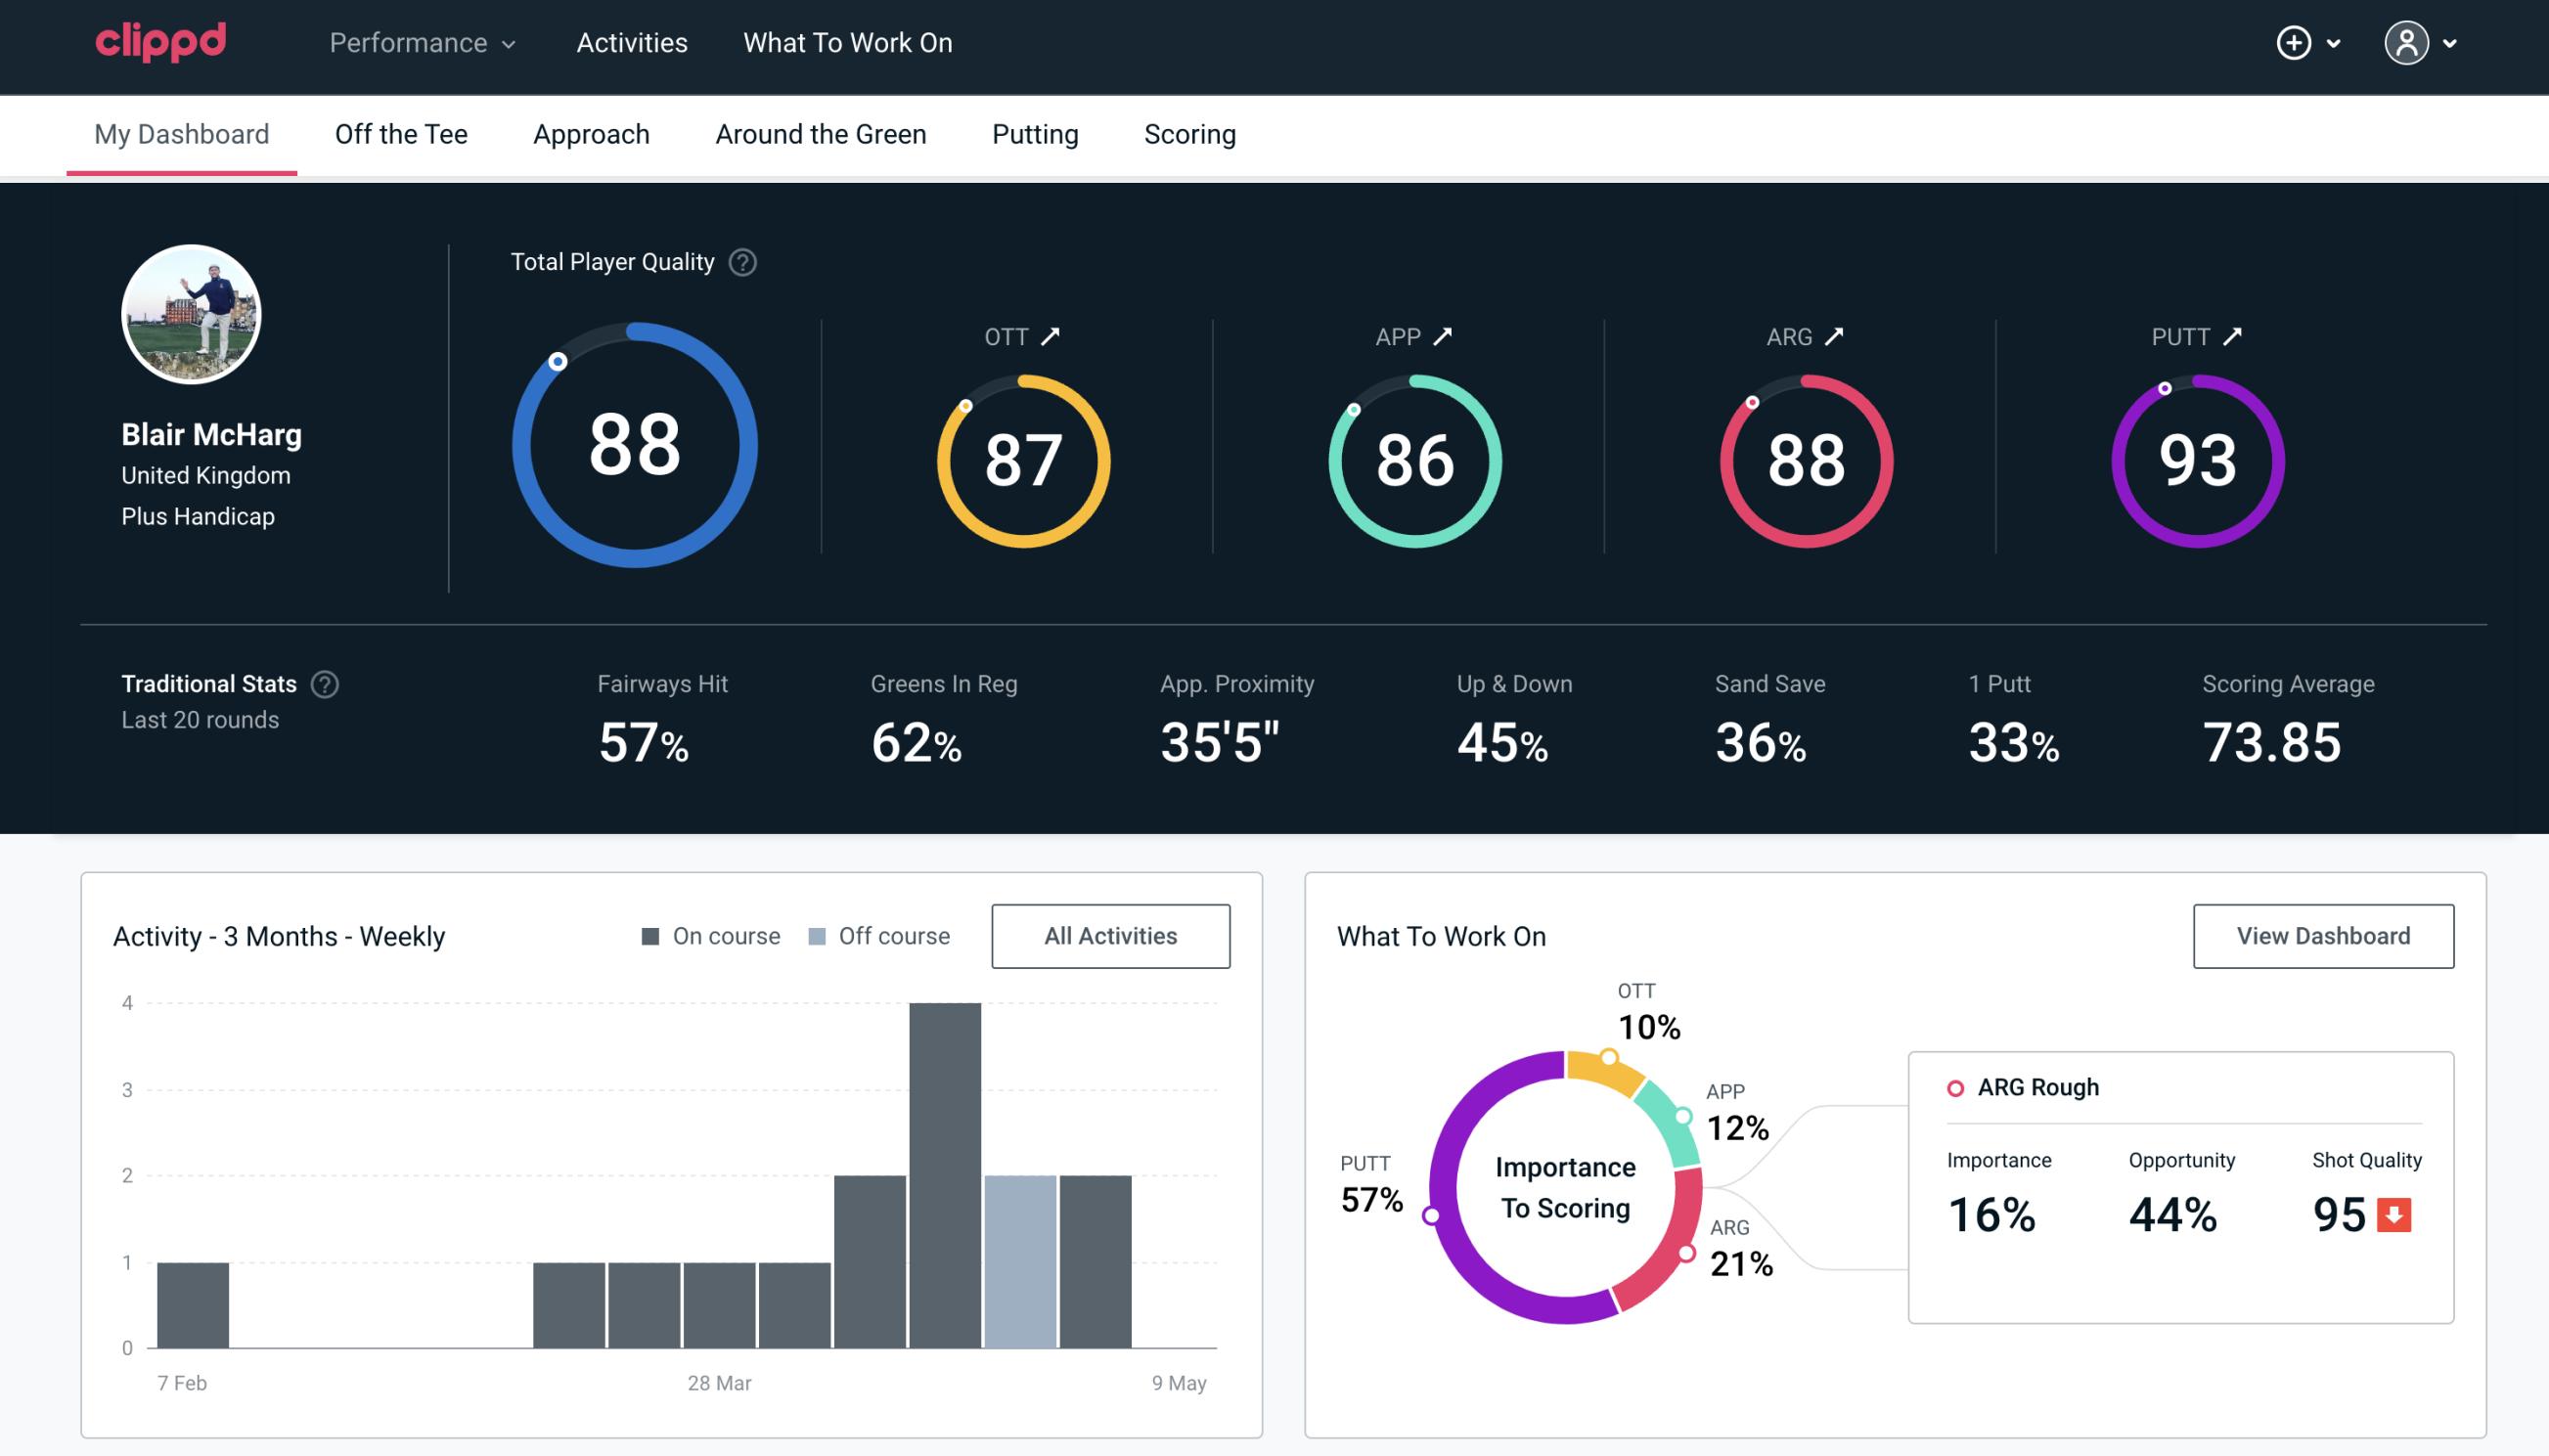2549x1456 pixels.
Task: Click View Dashboard button
Action: coord(2321,935)
